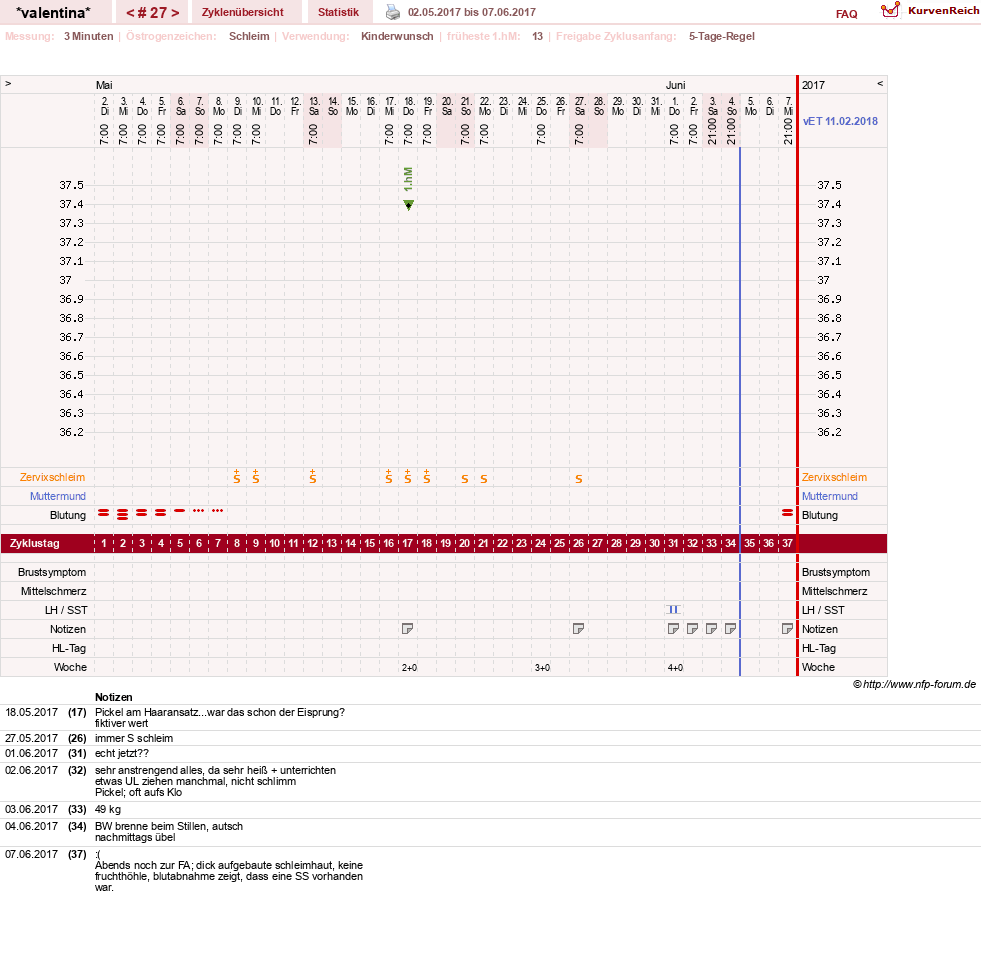Click the bleeding symbol on cycle day 37

pyautogui.click(x=787, y=513)
